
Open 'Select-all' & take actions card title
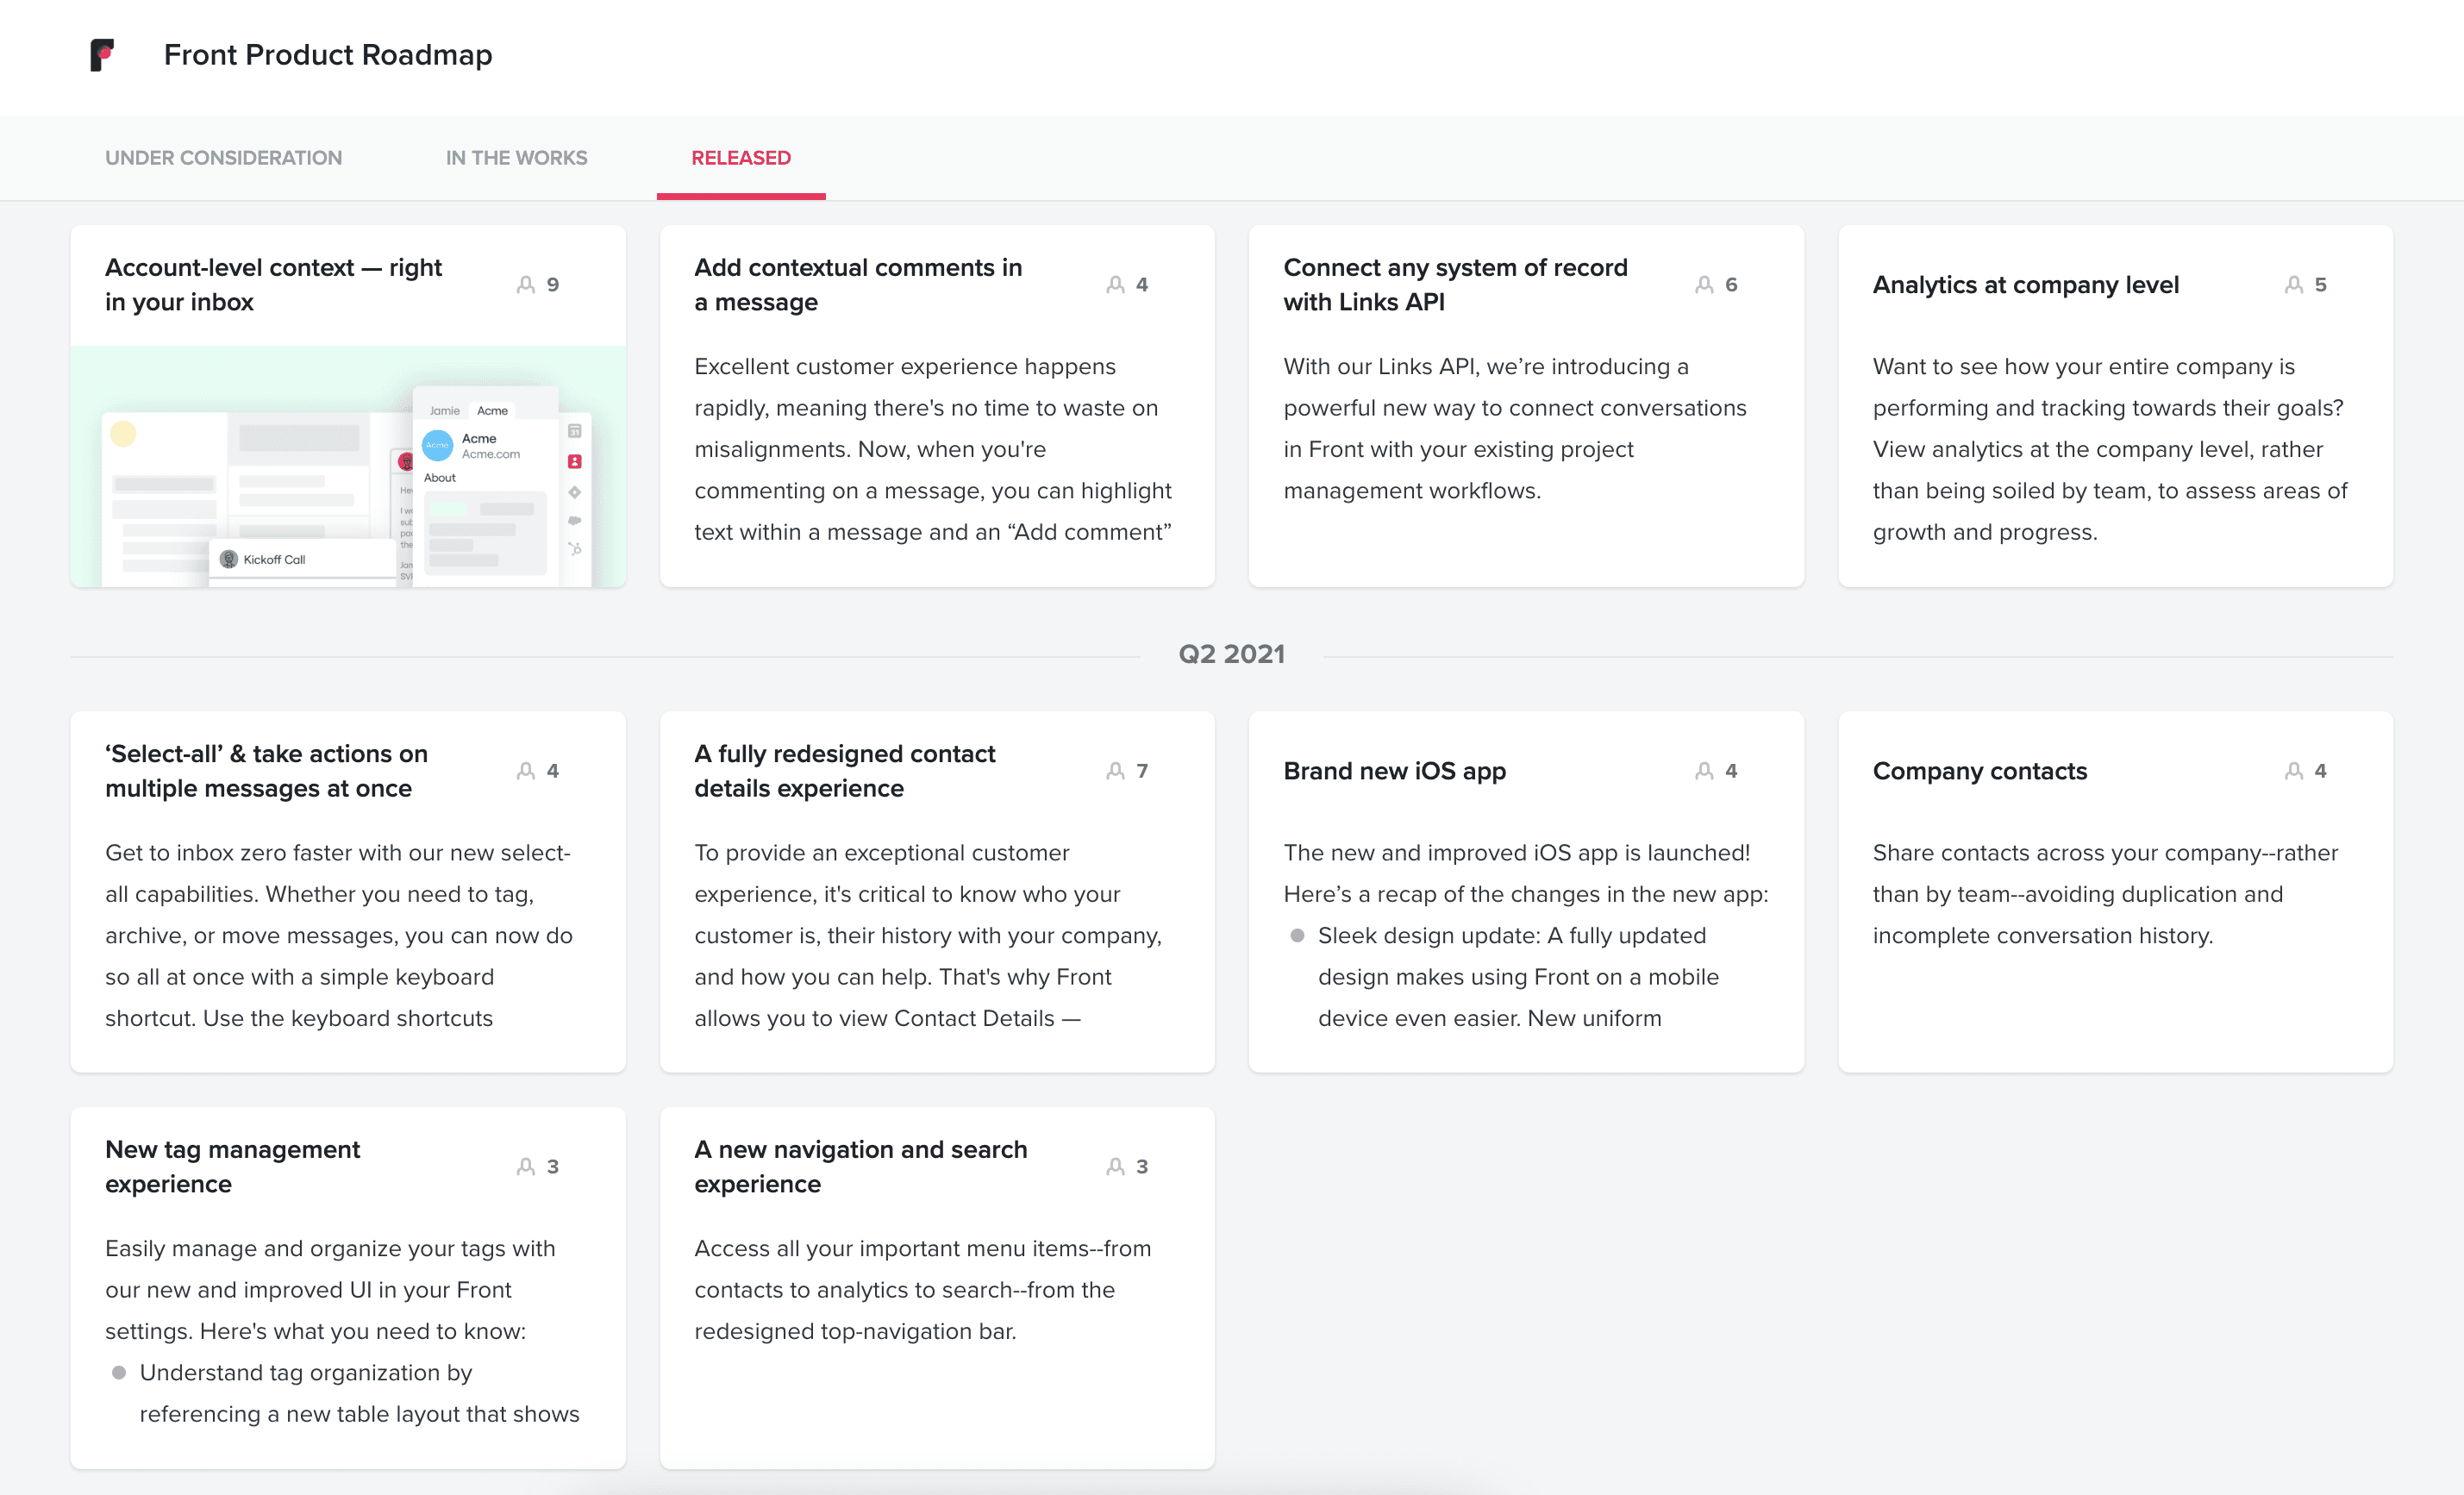pos(266,771)
